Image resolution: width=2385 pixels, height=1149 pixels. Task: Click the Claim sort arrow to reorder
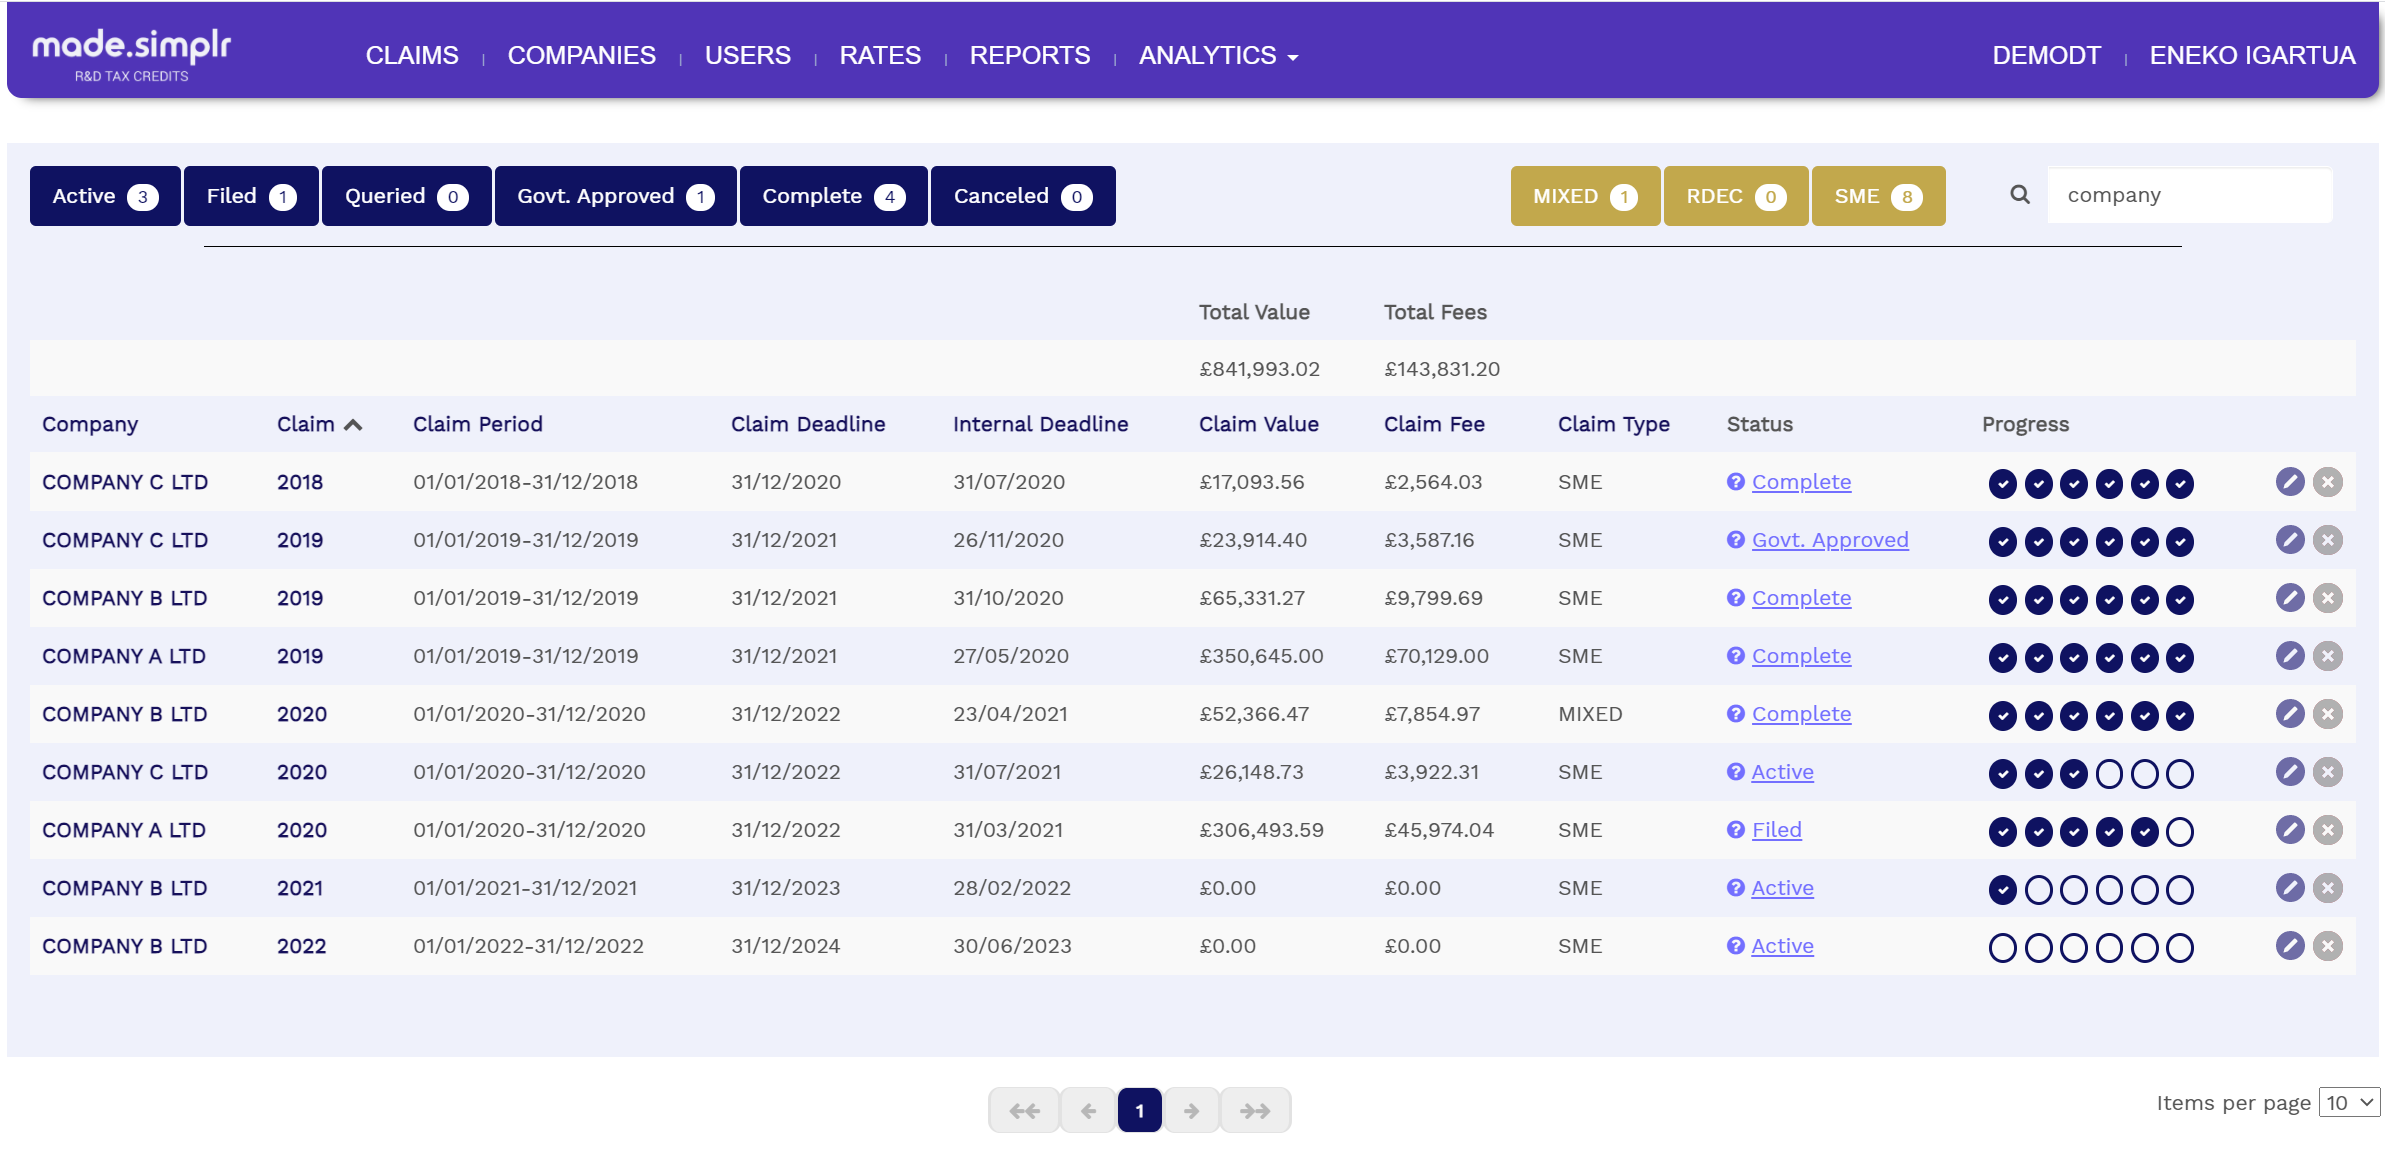(353, 423)
